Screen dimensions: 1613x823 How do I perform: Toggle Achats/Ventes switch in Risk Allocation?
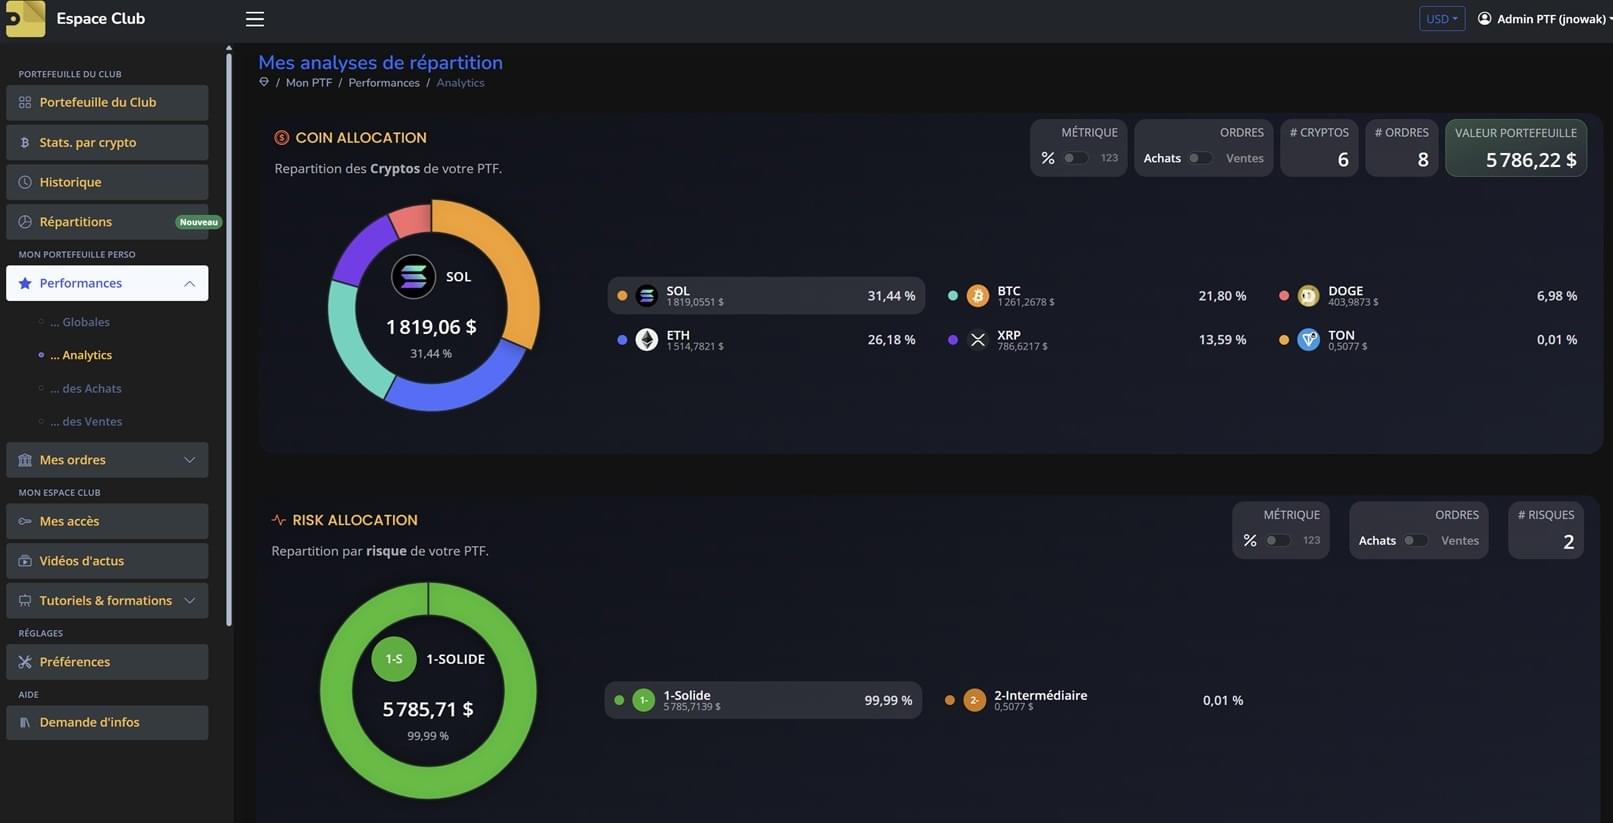pyautogui.click(x=1415, y=541)
